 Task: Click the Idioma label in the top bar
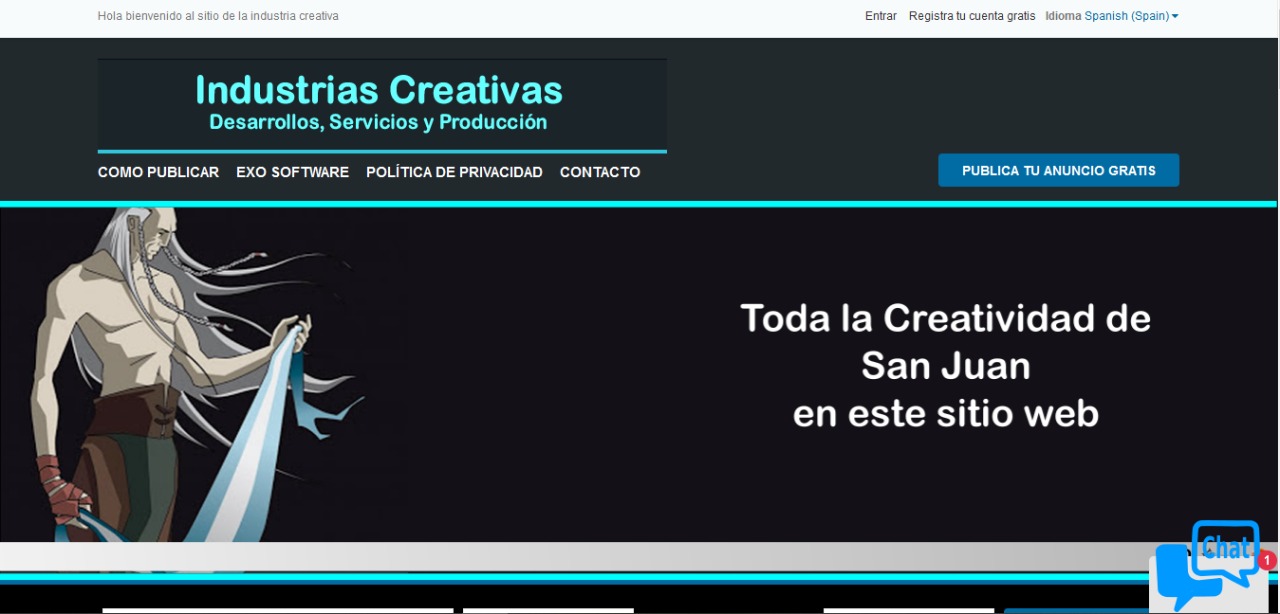pyautogui.click(x=1063, y=16)
